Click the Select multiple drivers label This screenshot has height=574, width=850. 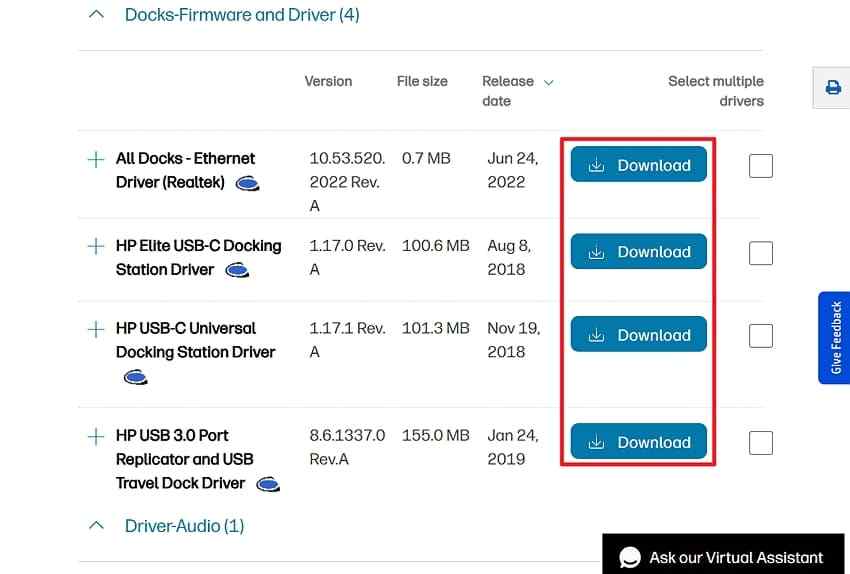coord(716,91)
